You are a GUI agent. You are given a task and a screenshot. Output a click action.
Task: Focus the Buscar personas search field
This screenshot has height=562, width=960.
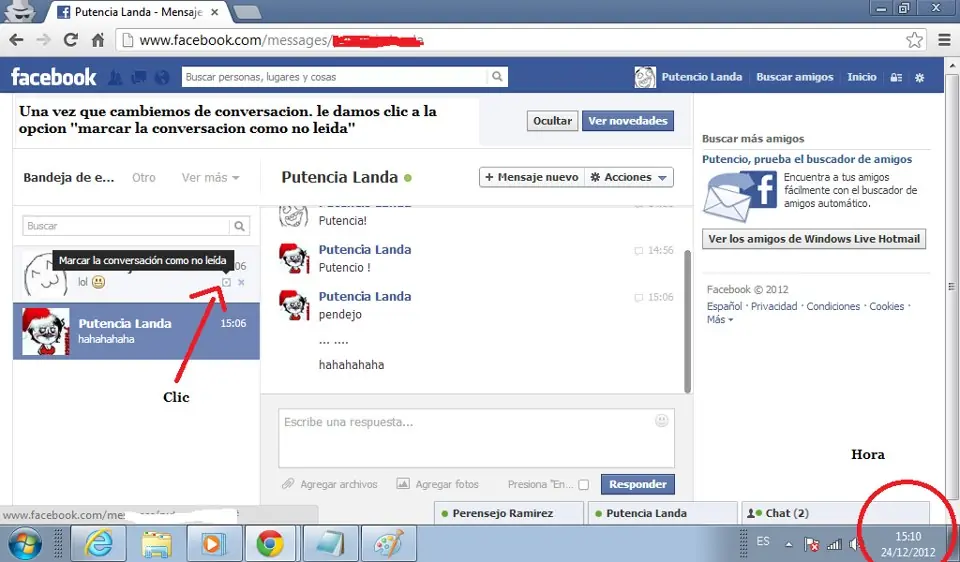pos(335,77)
